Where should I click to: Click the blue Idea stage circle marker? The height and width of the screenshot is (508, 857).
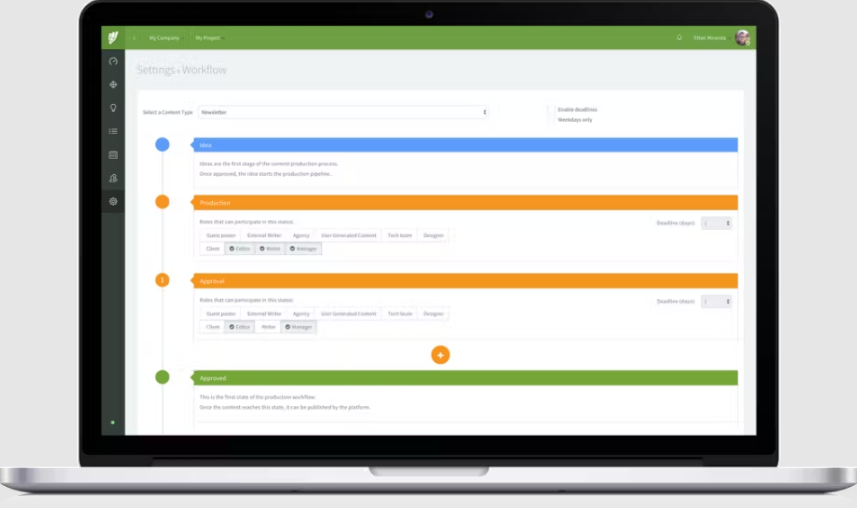(162, 144)
